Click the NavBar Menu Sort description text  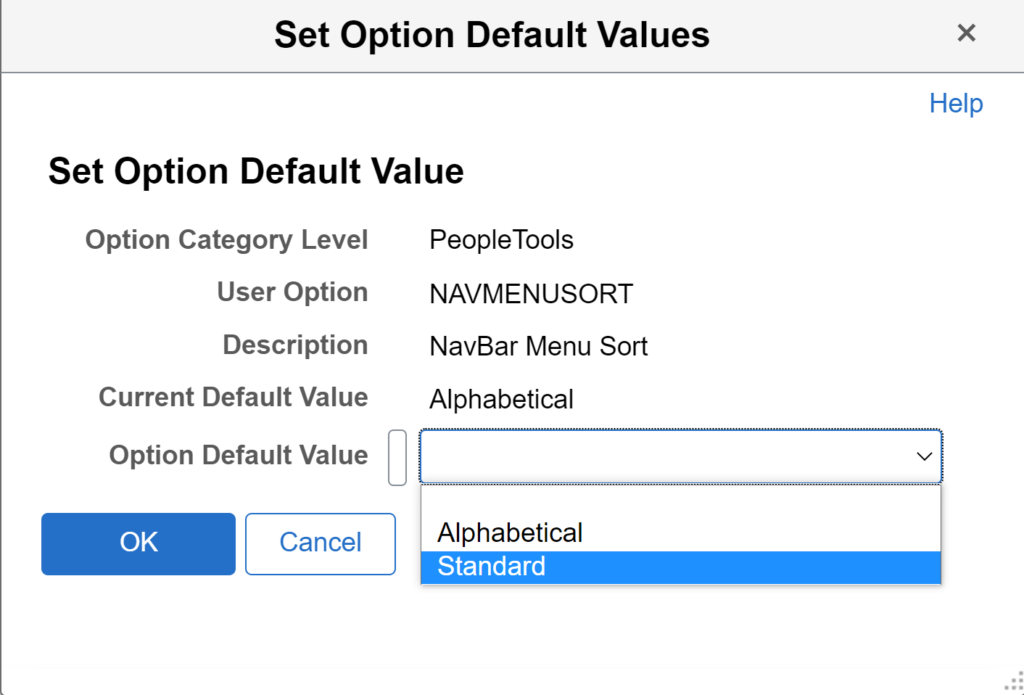pos(539,347)
